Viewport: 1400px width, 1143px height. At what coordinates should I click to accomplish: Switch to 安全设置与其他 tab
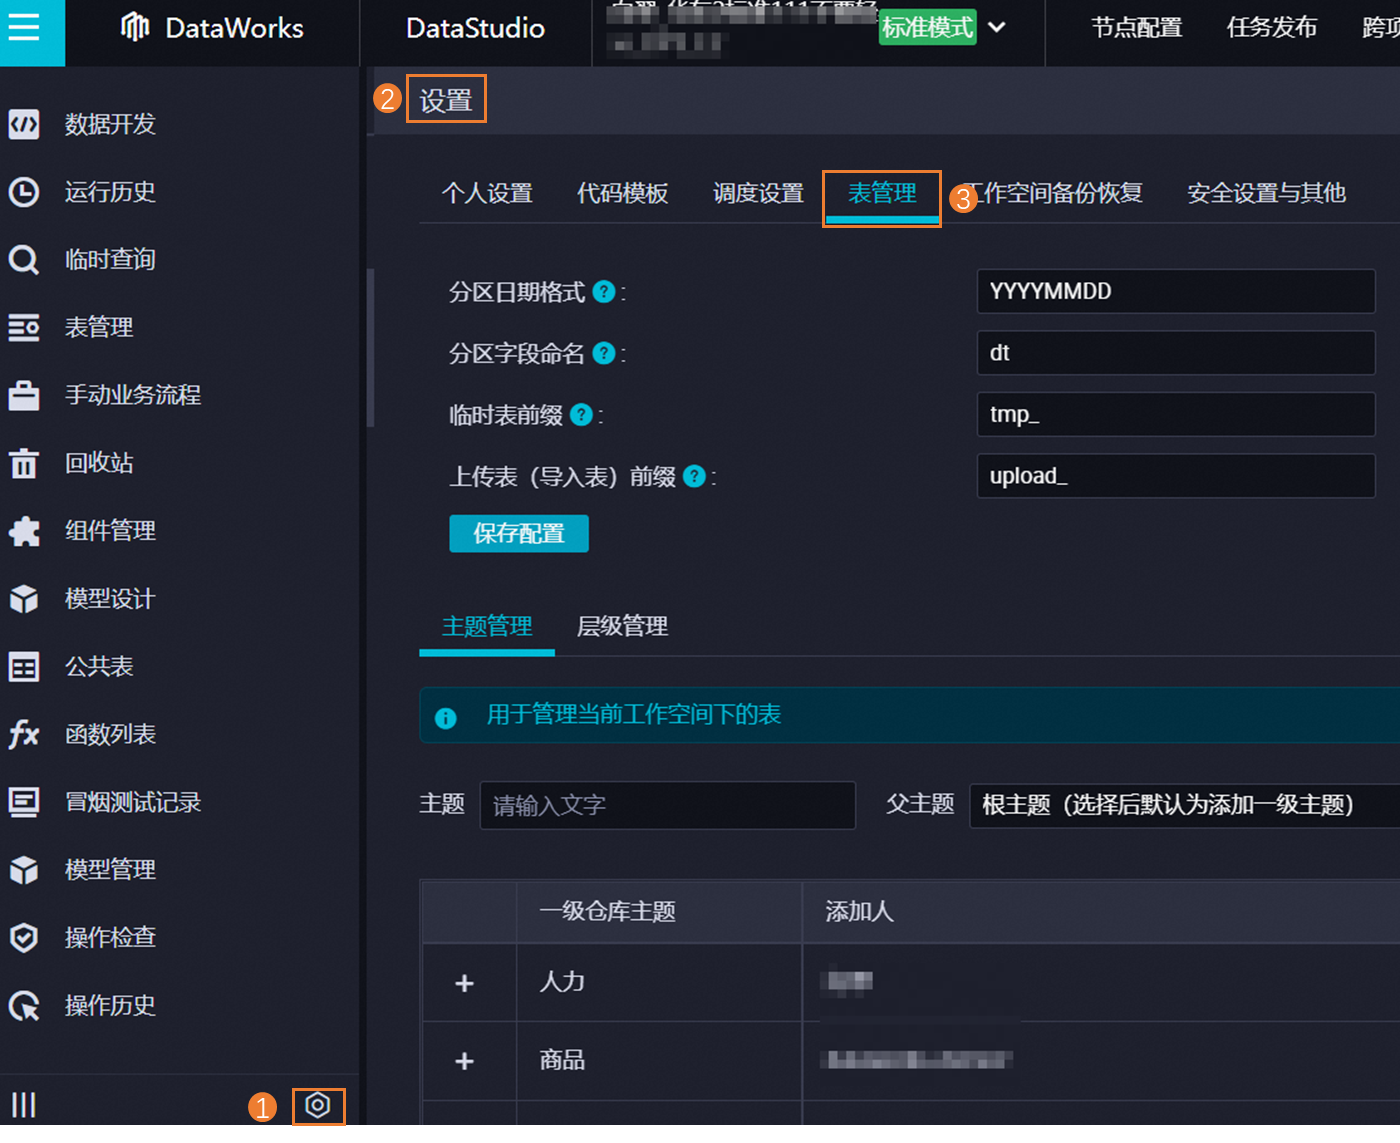click(1266, 193)
